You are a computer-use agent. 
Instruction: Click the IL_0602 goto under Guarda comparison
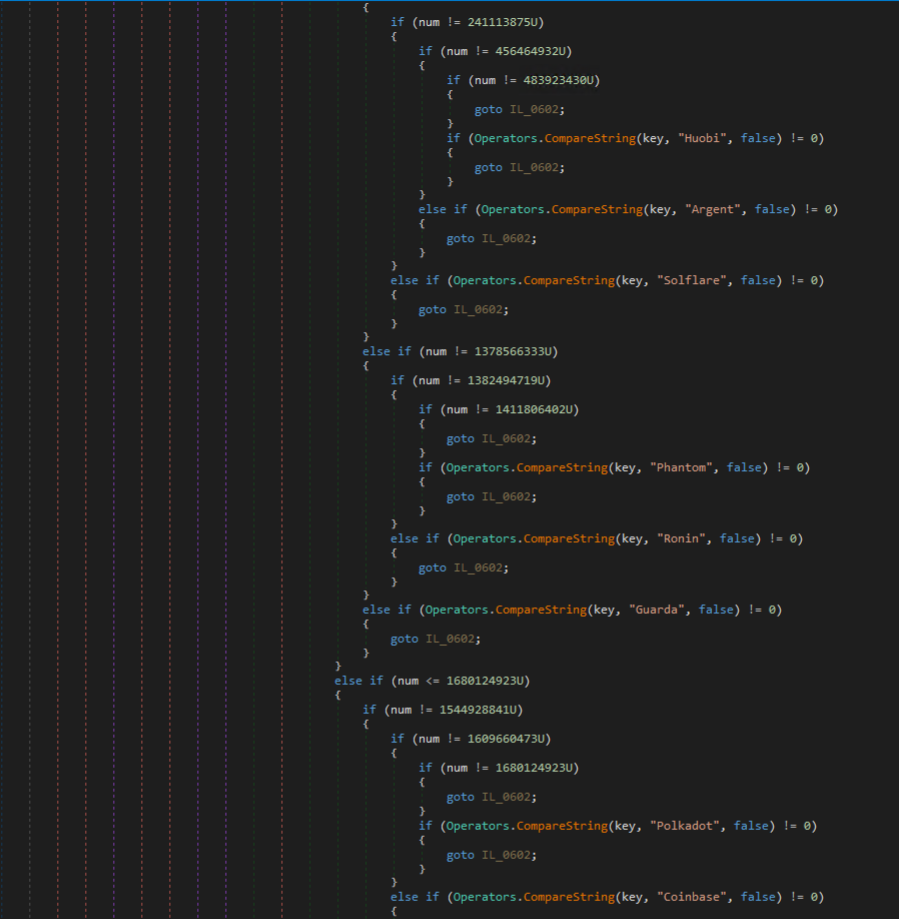450,639
